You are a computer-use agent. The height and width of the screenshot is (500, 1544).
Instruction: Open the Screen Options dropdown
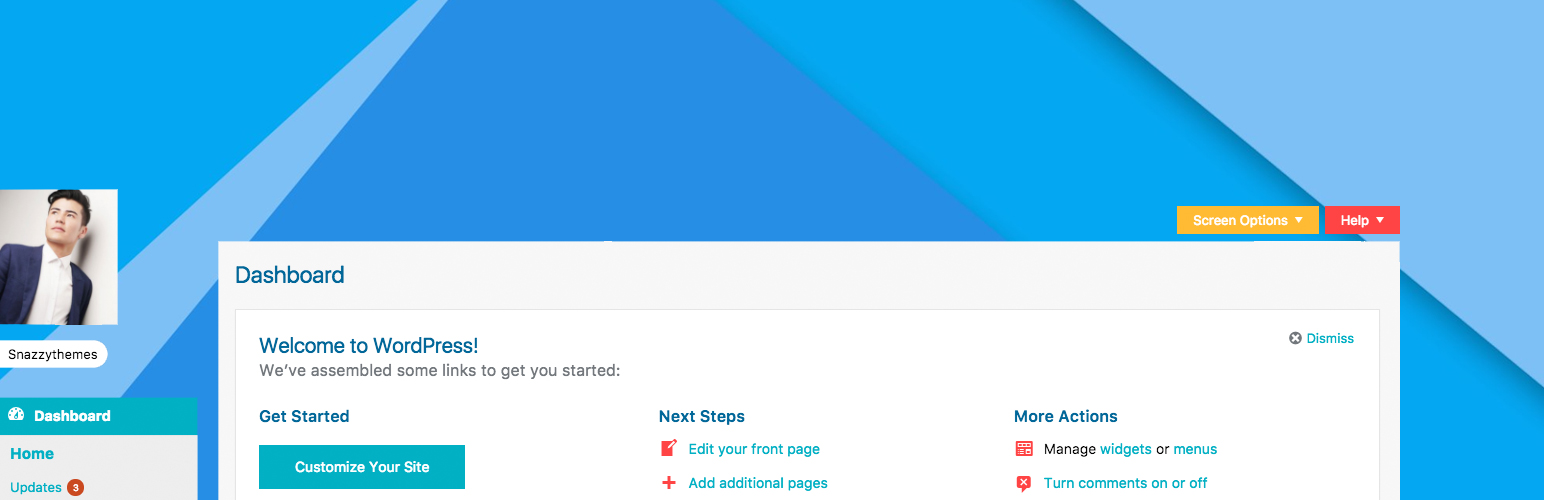coord(1248,220)
